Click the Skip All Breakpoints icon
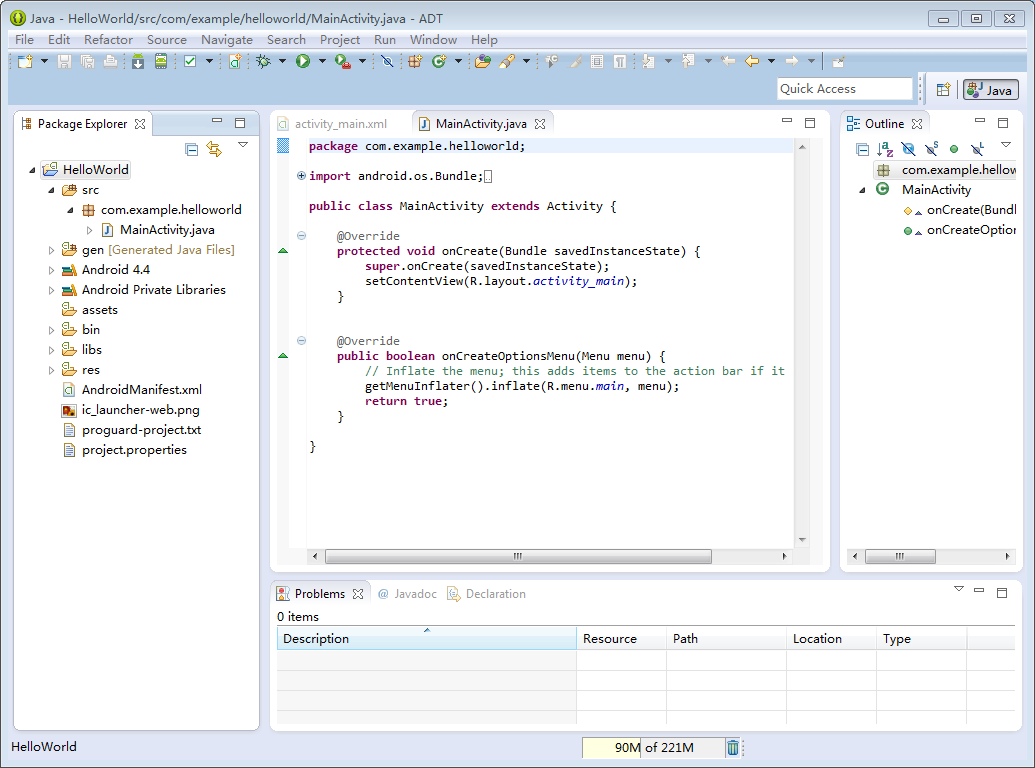Screen dimensions: 1035x768 387,61
